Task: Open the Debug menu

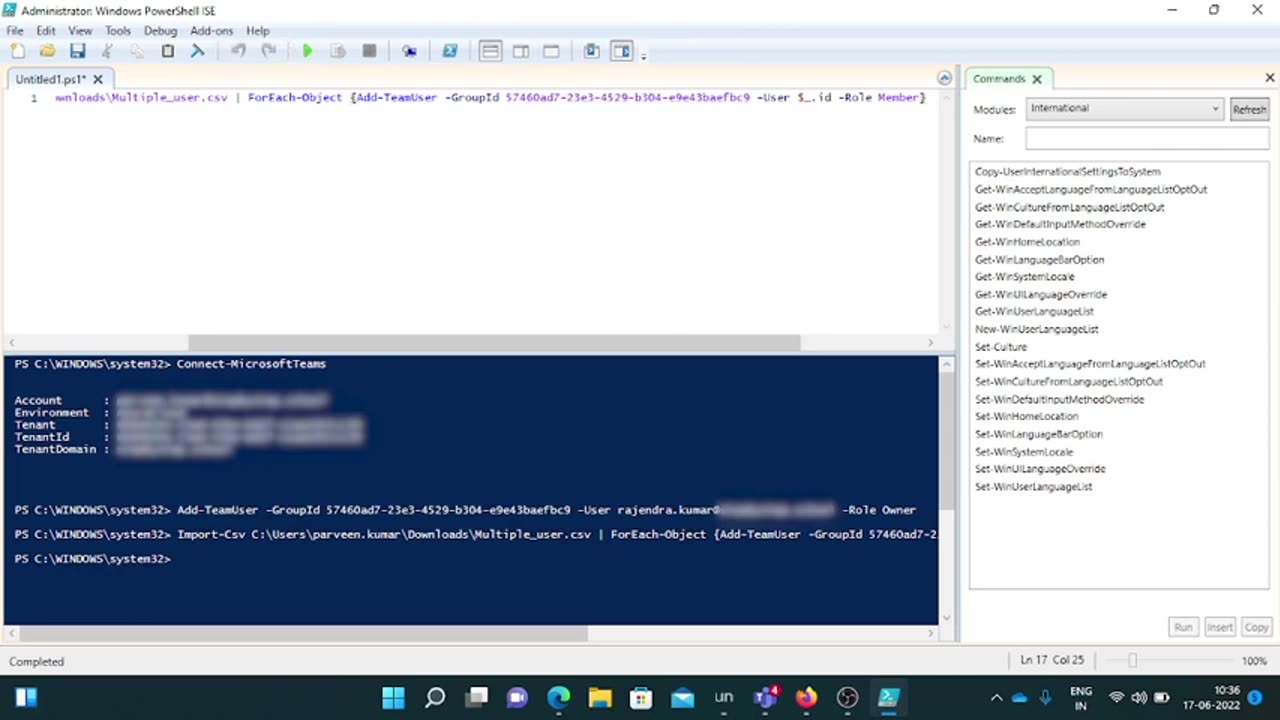Action: [160, 31]
